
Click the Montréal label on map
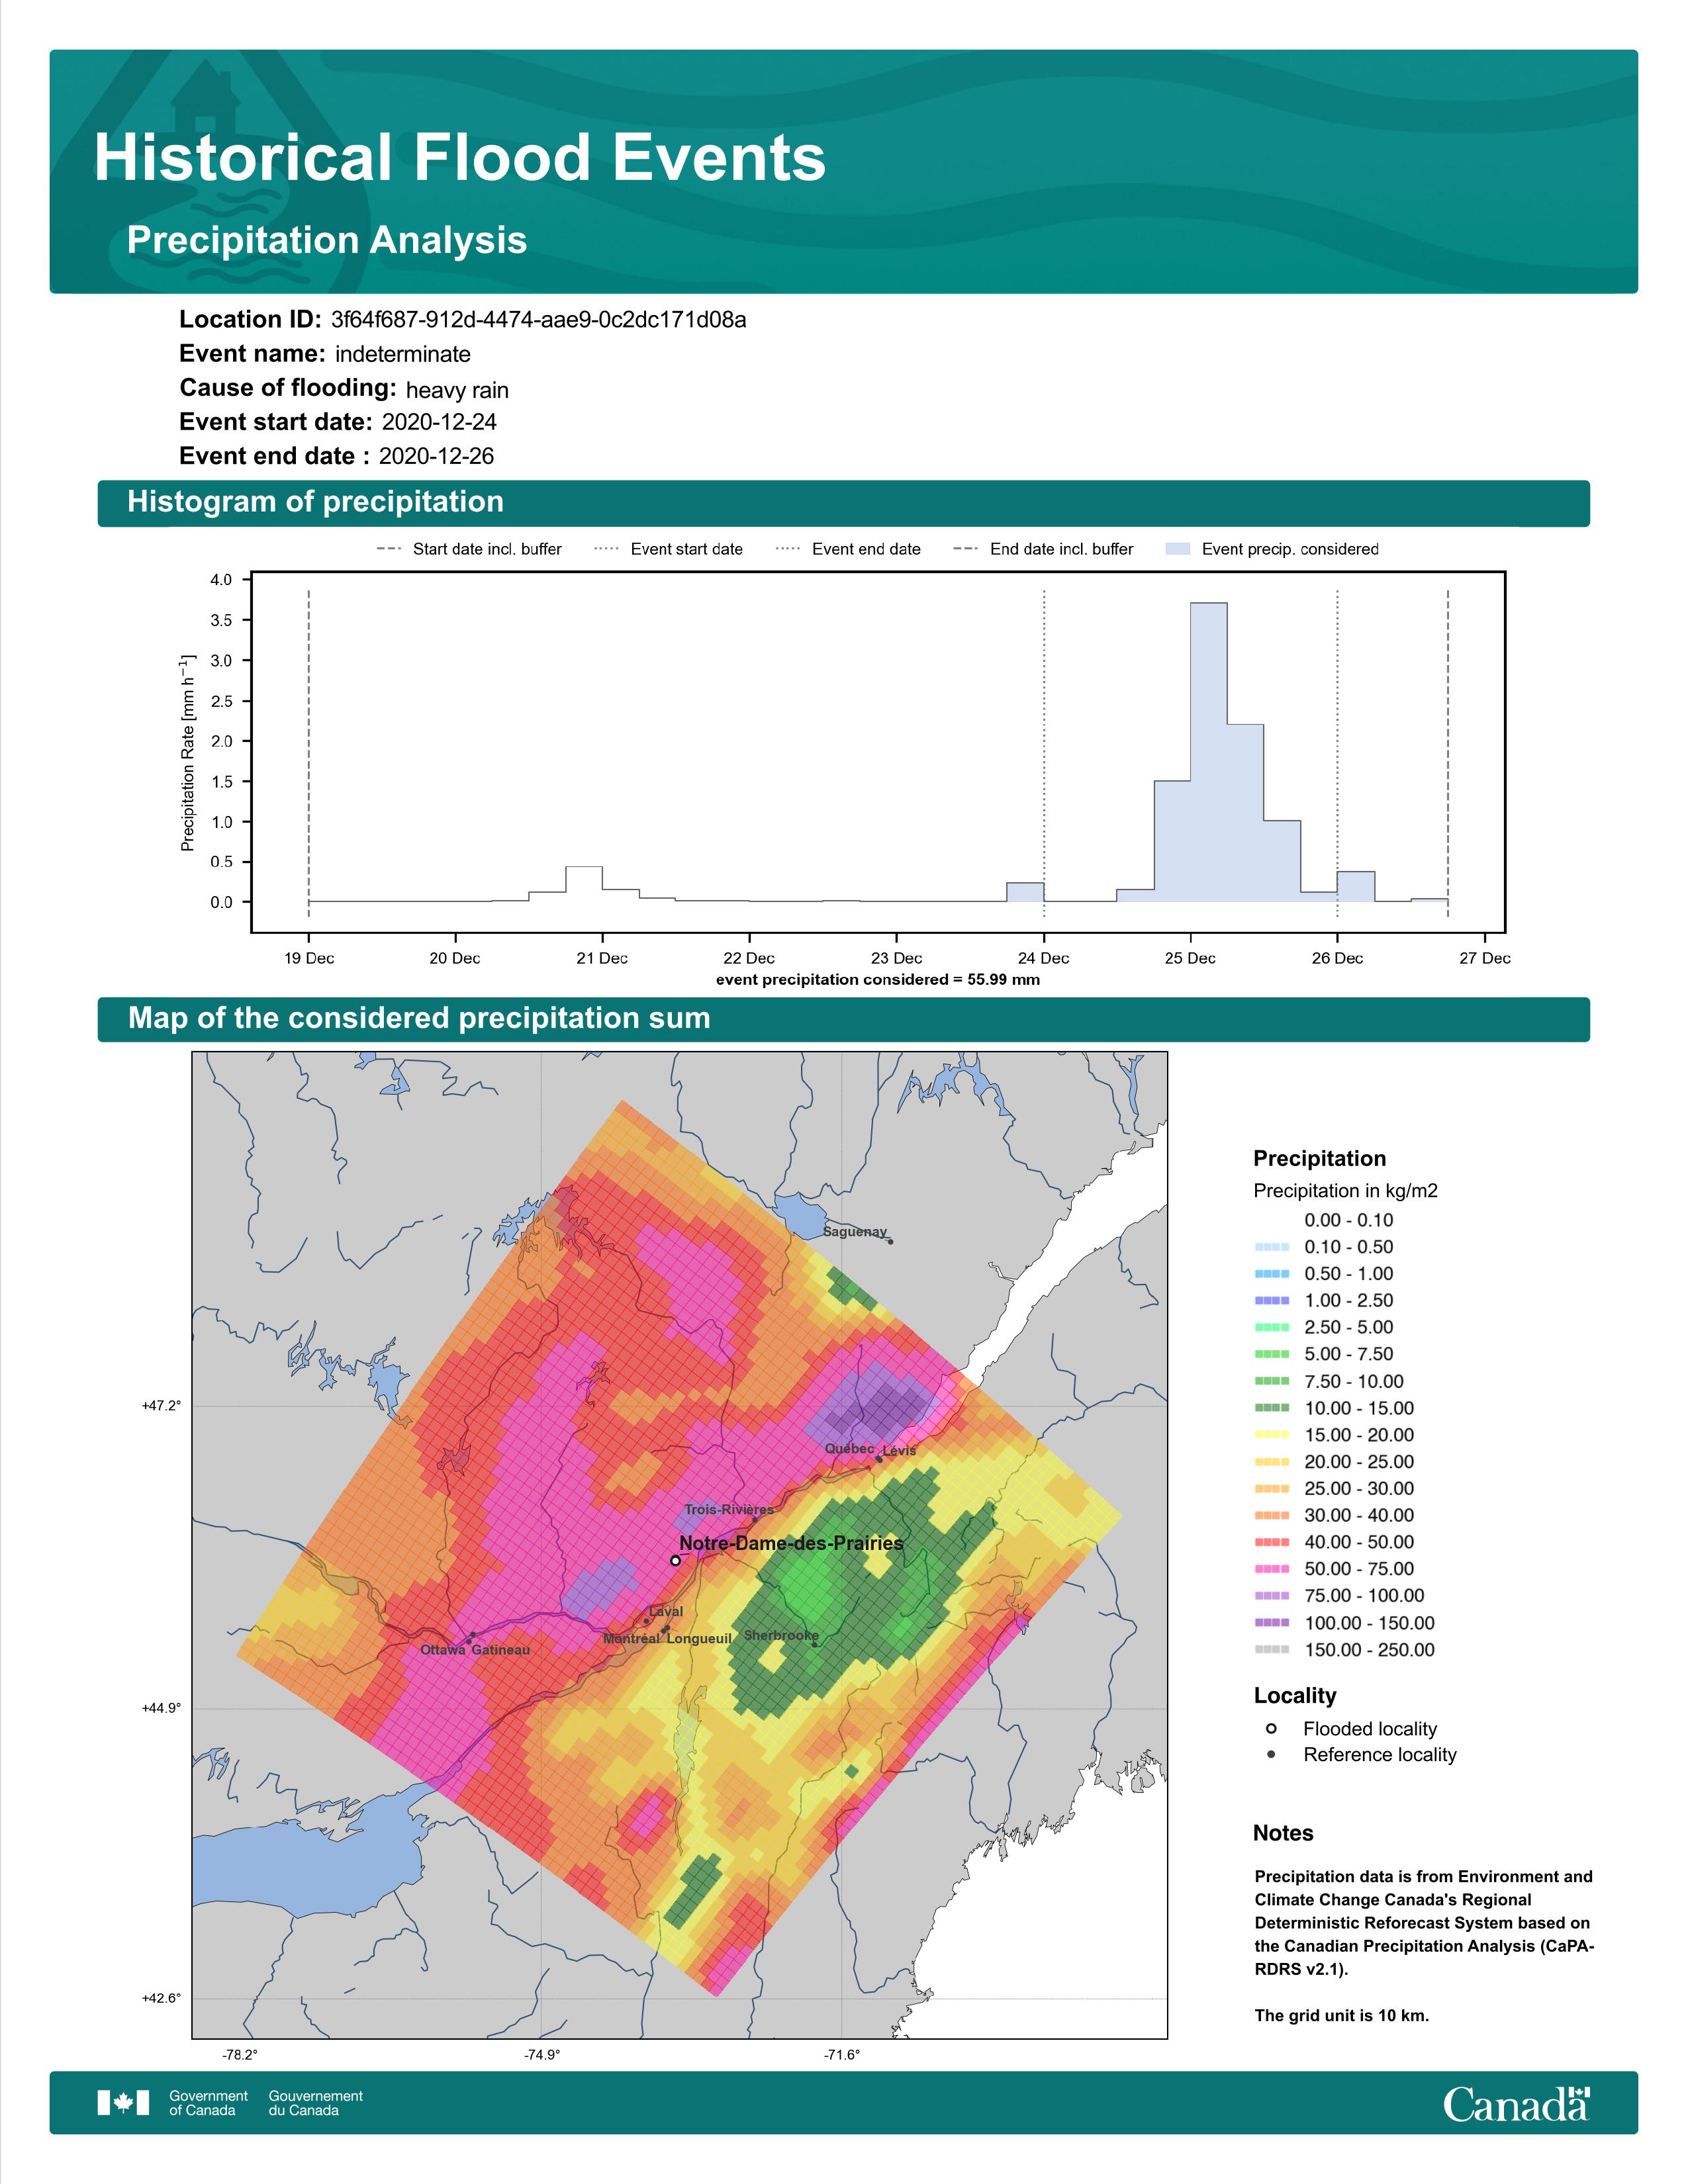pos(631,1638)
